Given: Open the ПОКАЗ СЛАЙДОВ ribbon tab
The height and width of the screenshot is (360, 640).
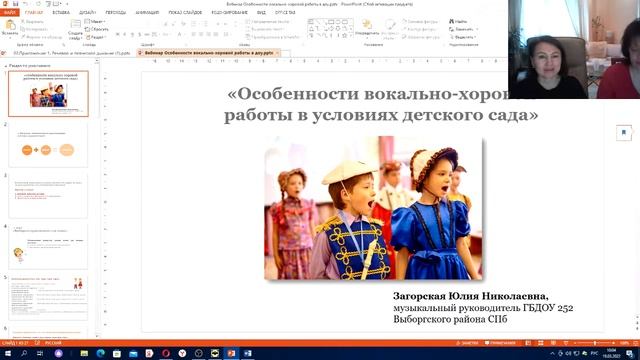Looking at the screenshot, I should point(185,13).
